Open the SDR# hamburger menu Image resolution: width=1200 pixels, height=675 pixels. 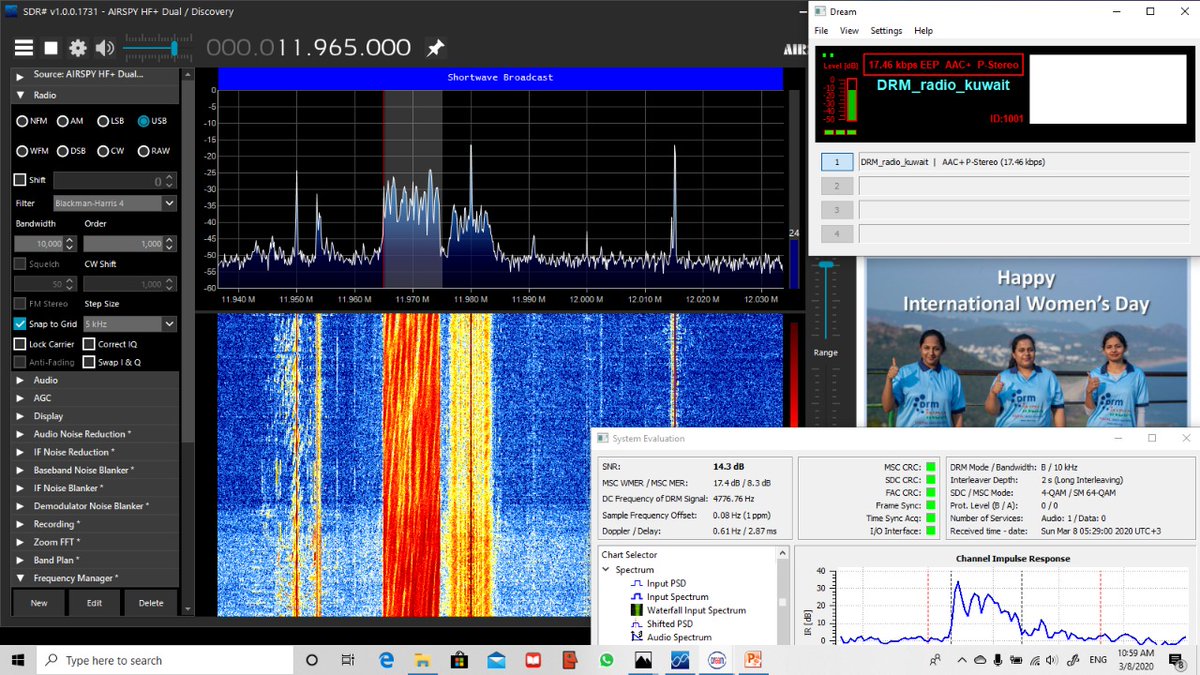point(24,48)
